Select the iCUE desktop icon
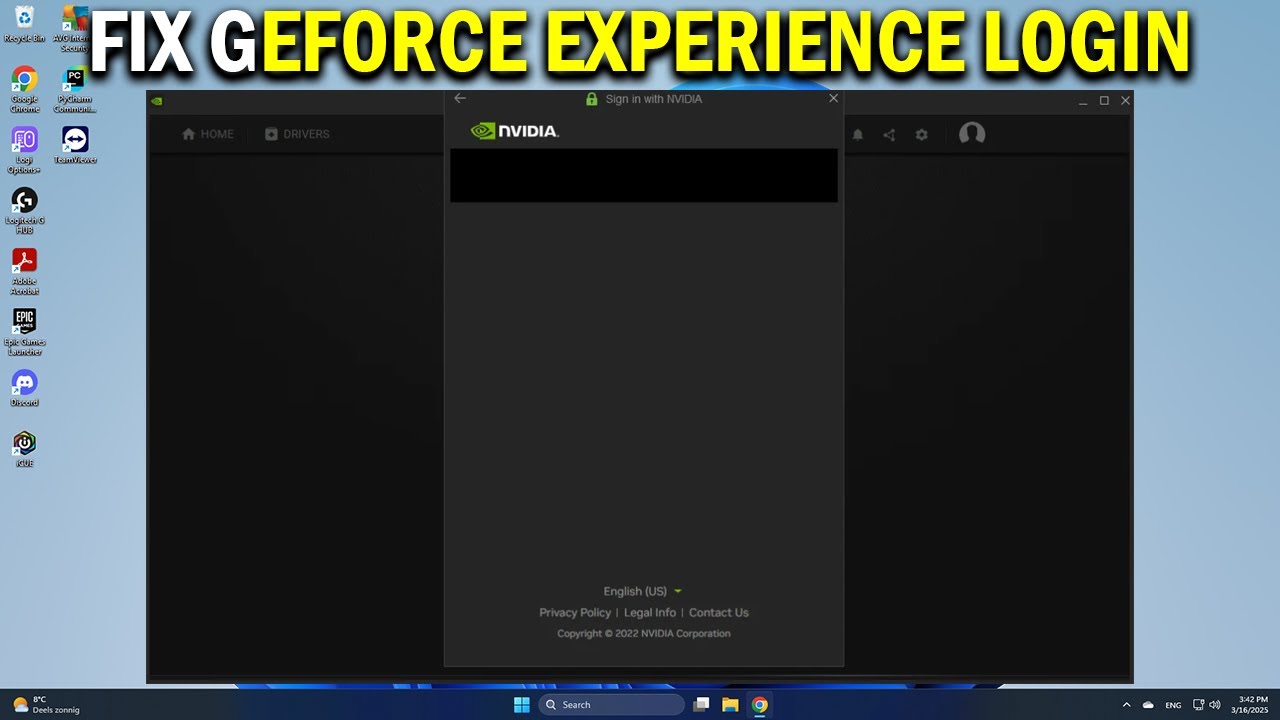The image size is (1280, 720). [x=24, y=449]
